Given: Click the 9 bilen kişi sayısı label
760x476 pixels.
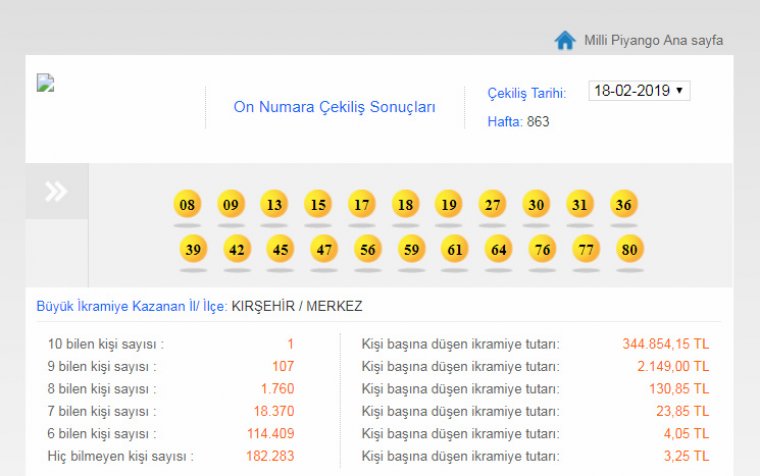Looking at the screenshot, I should click(102, 366).
